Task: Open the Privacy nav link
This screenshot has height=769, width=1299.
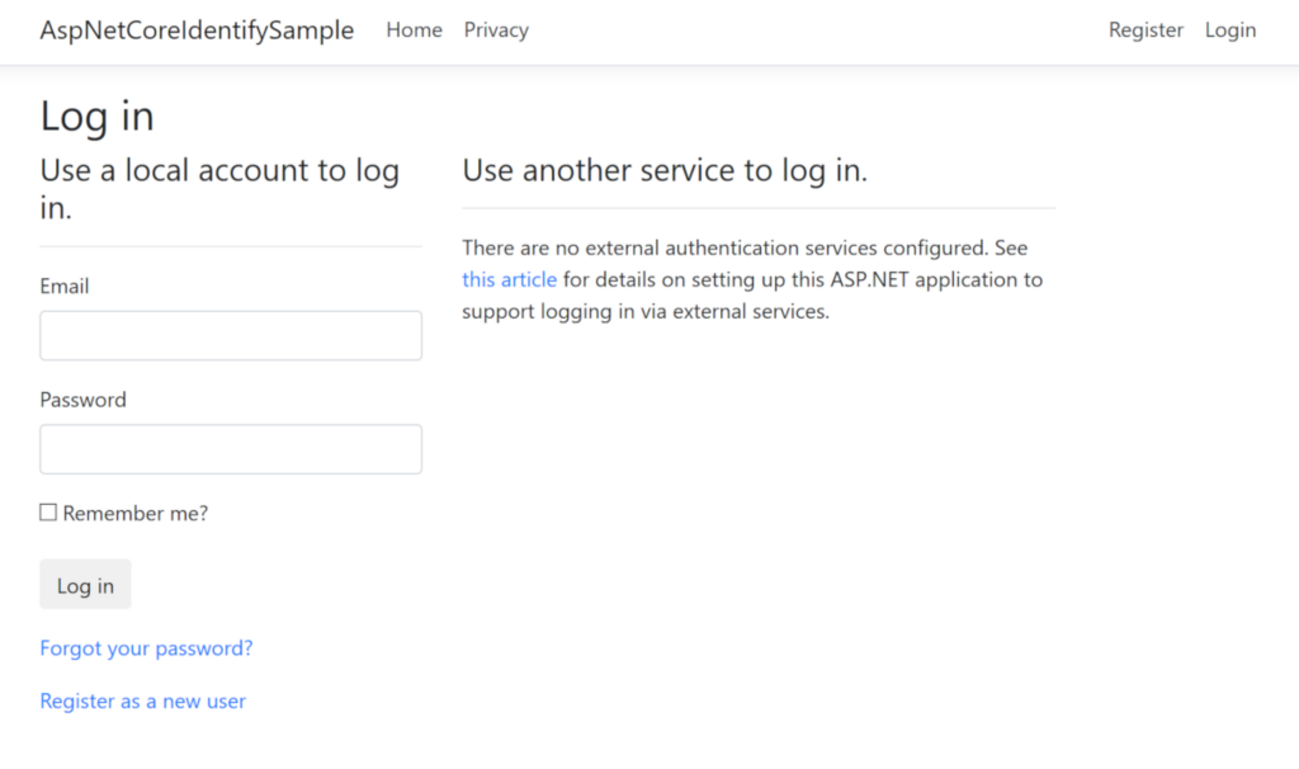Action: [496, 30]
